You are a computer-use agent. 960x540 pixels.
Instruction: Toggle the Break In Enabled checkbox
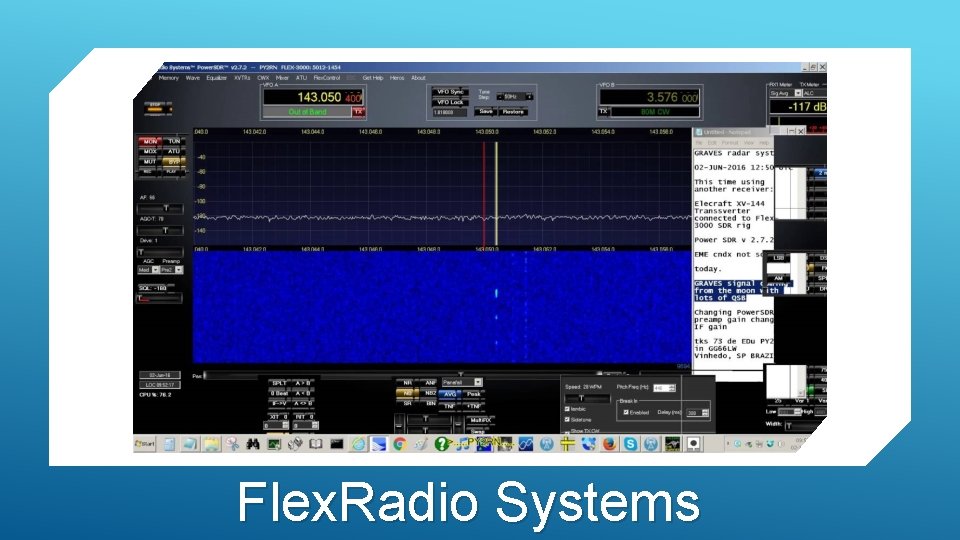click(626, 413)
